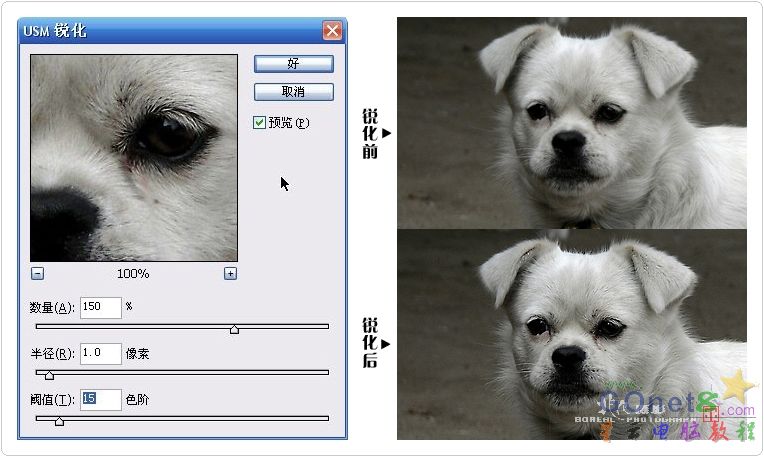
Task: Click the 数量 (Amount) slider handle
Action: coord(234,329)
